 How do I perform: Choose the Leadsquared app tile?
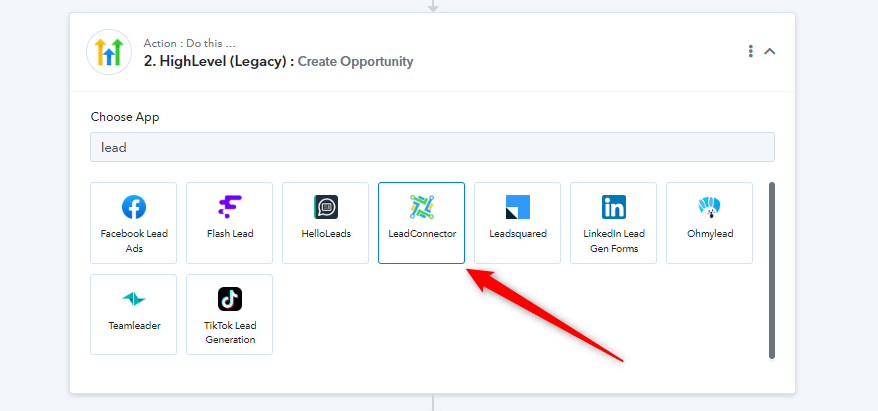point(517,223)
